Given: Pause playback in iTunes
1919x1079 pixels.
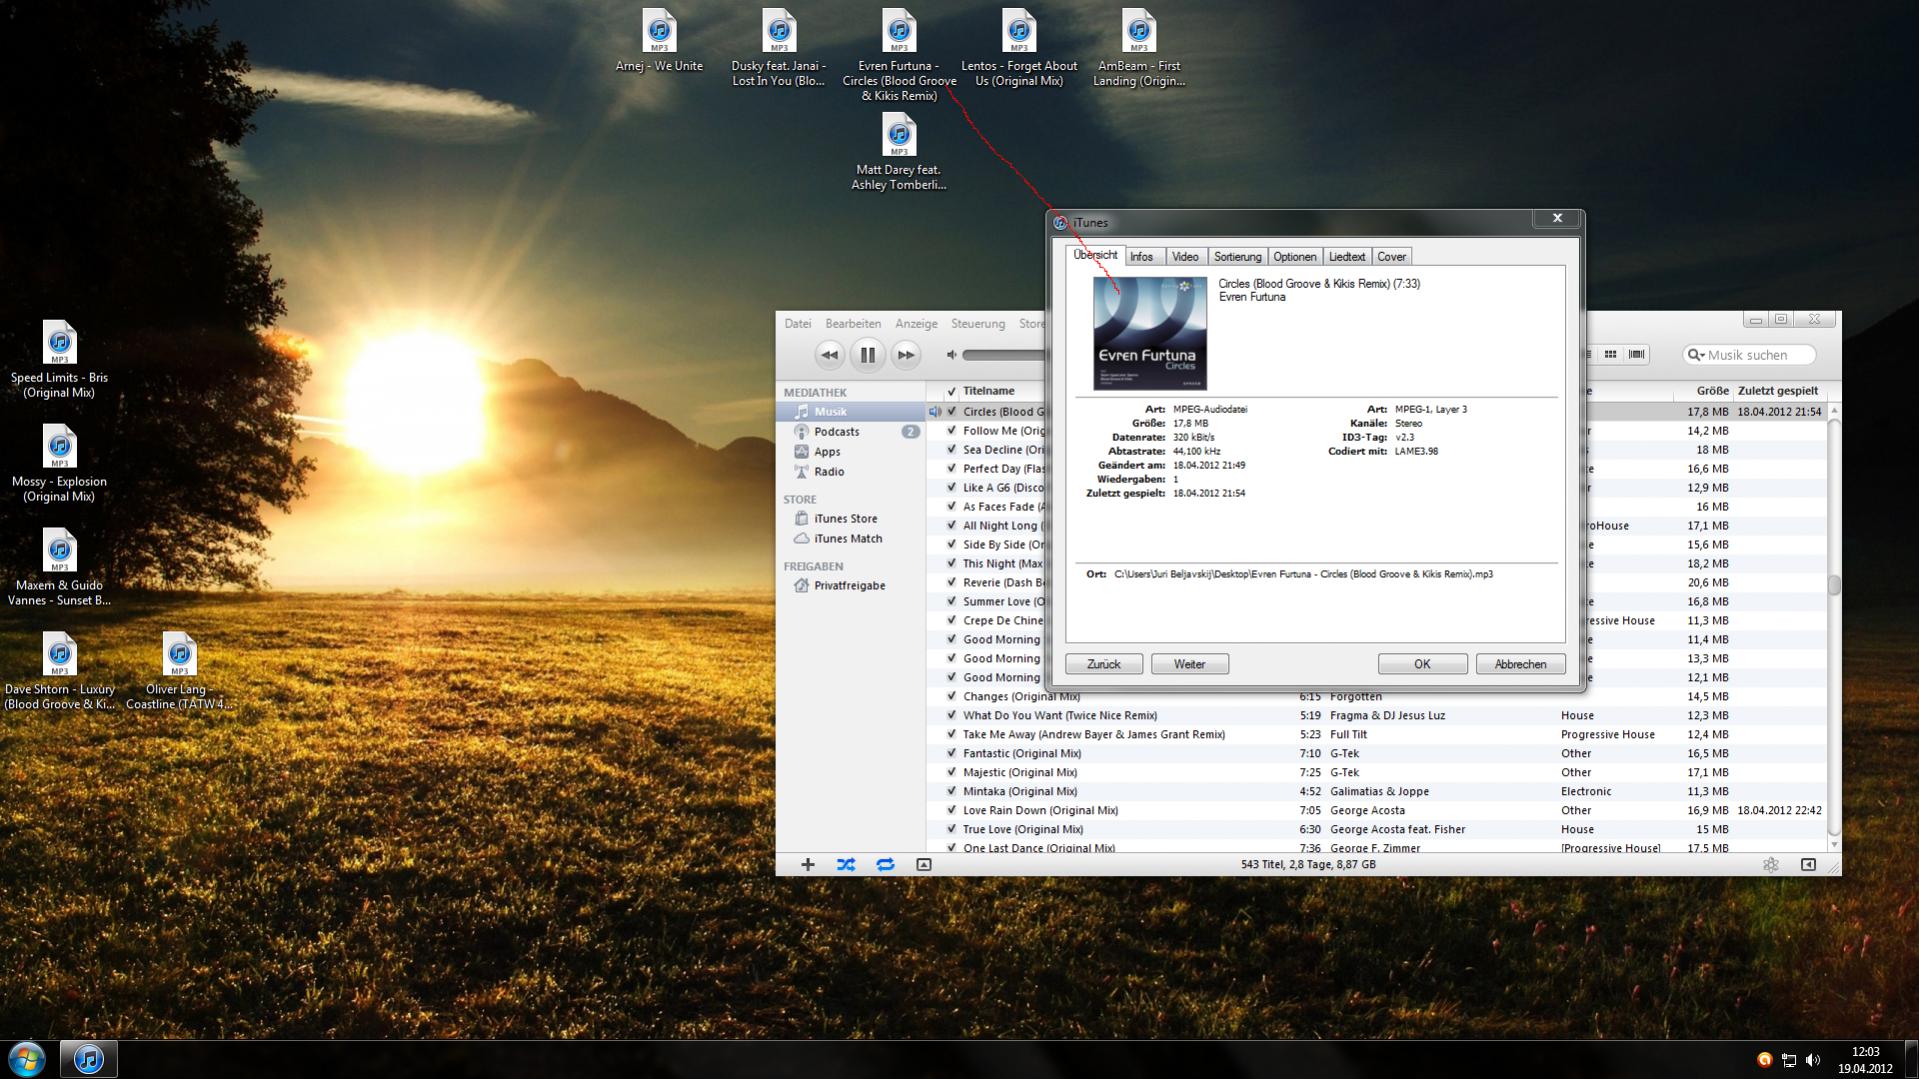Looking at the screenshot, I should 867,355.
